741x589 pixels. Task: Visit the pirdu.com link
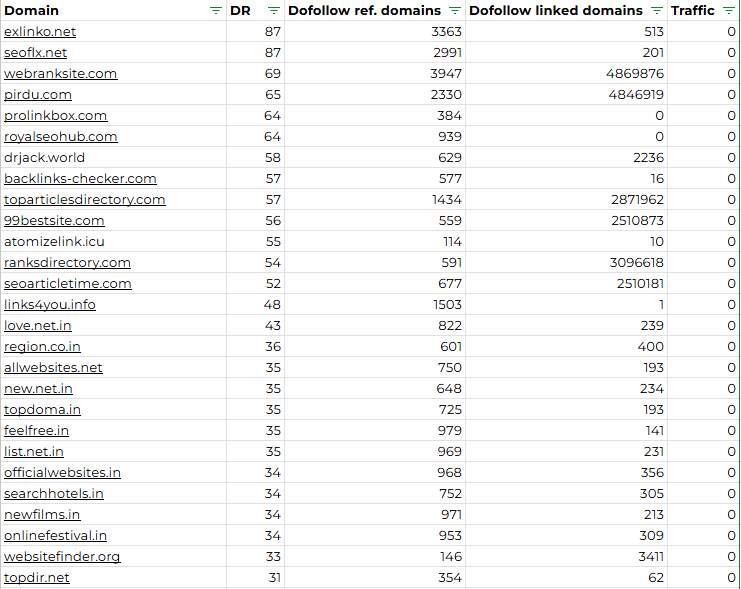[x=38, y=95]
